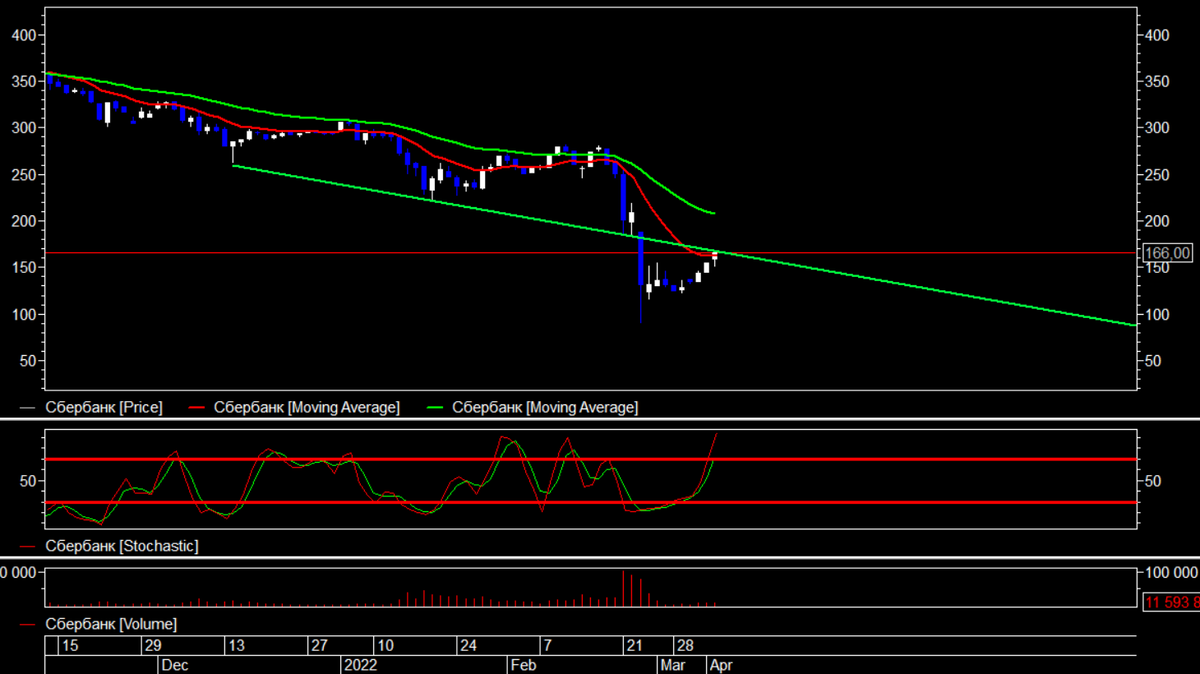
Task: Click date 21 on the time axis
Action: tap(634, 645)
